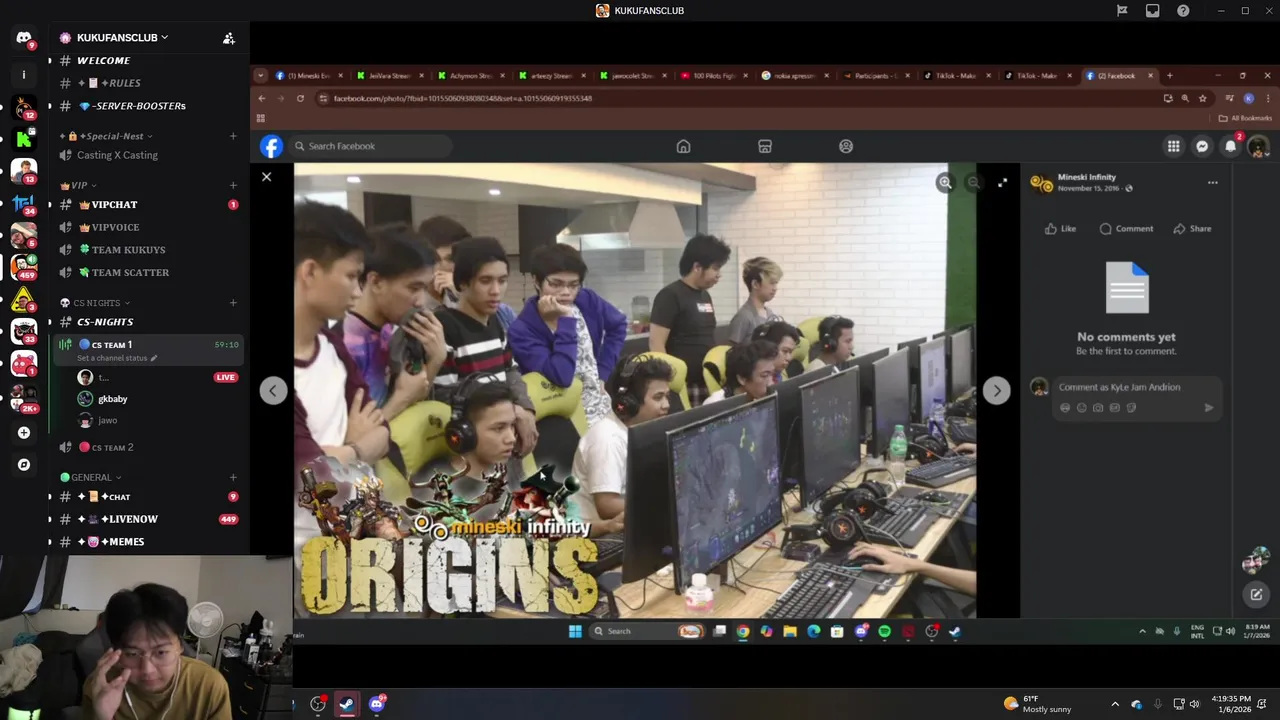Collapse the GENERAL category

point(91,477)
